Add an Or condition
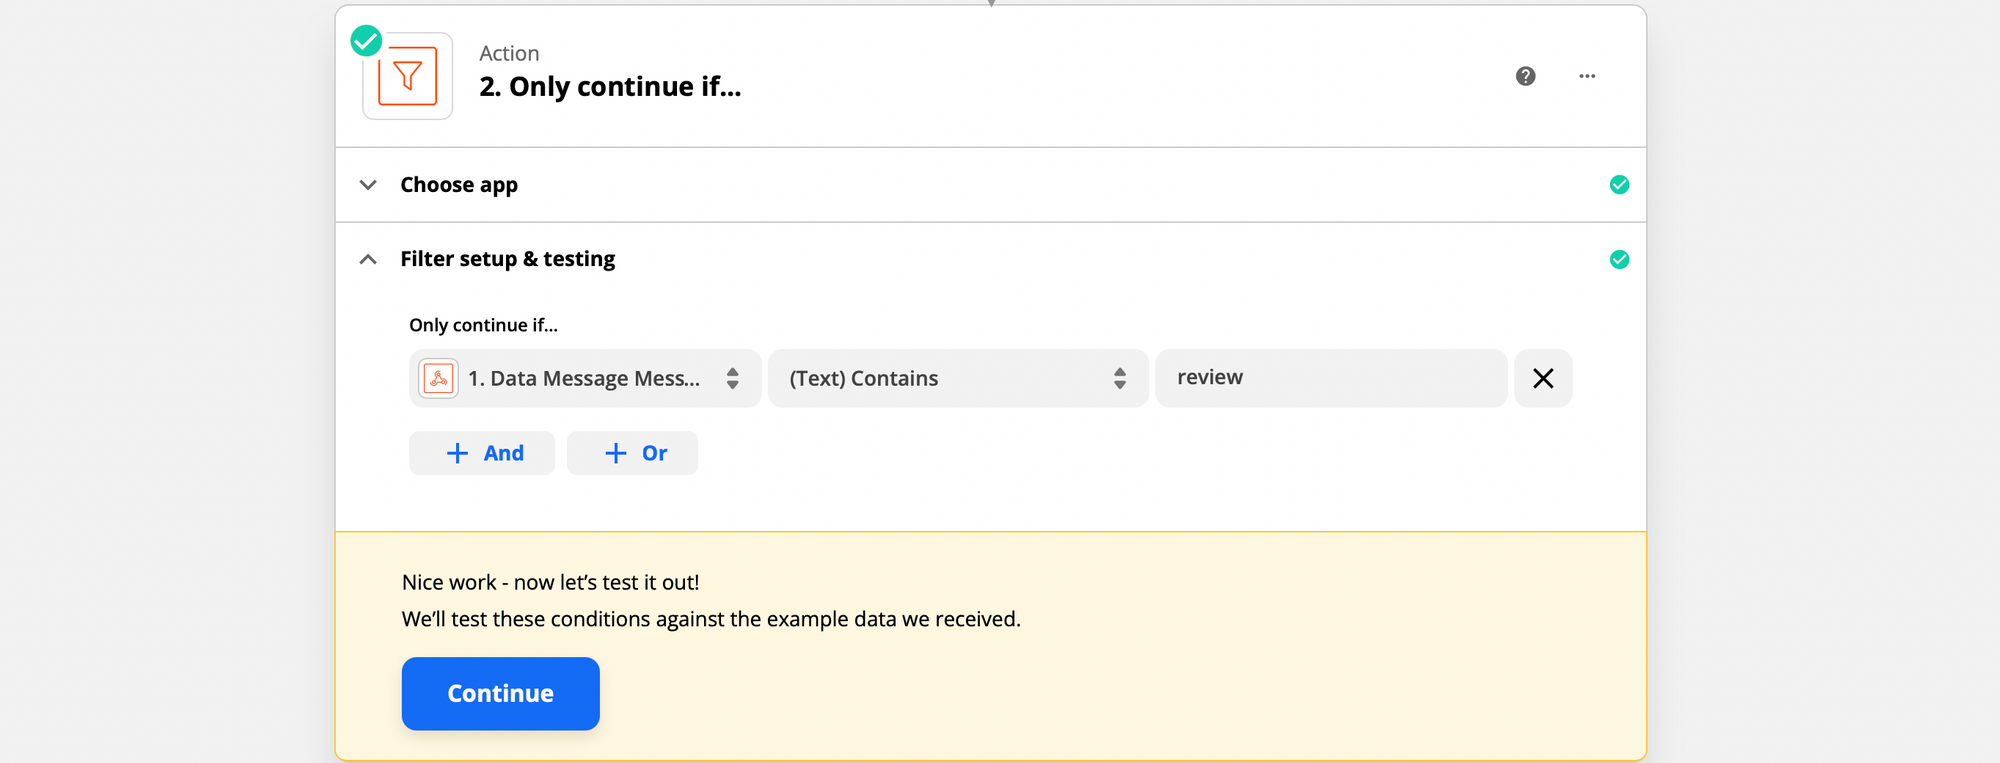This screenshot has height=763, width=2000. pos(632,453)
